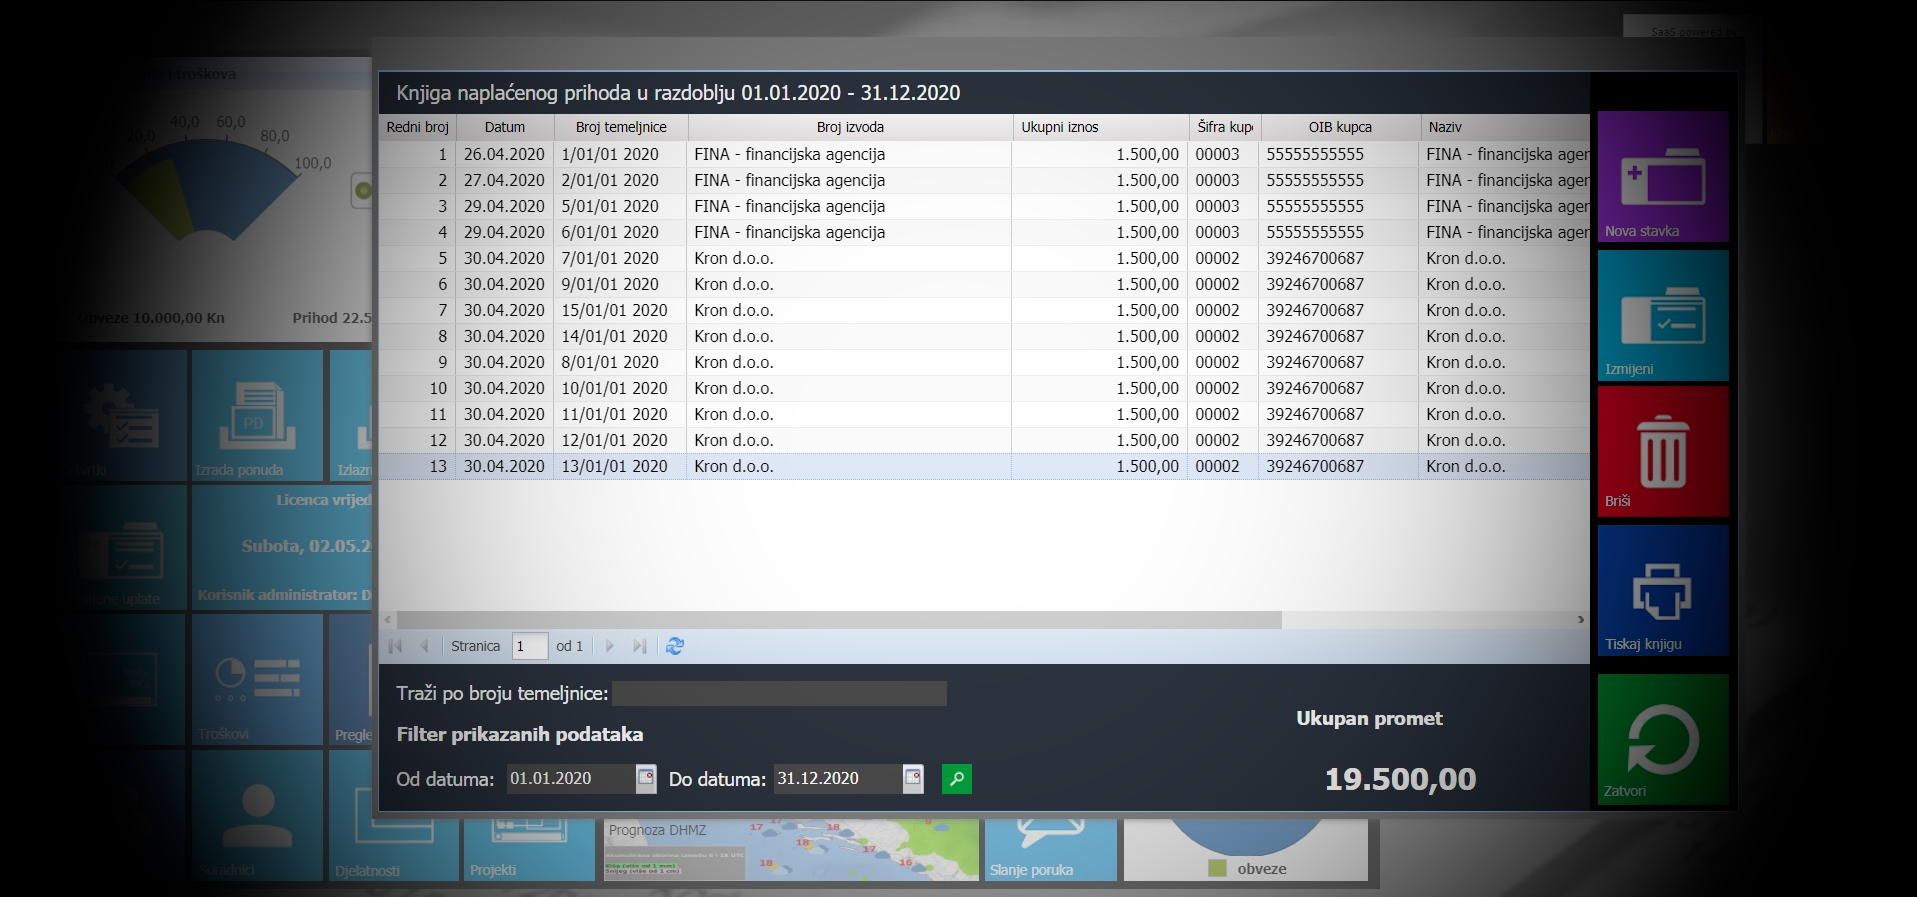Image resolution: width=1917 pixels, height=897 pixels.
Task: Click the Ukupan promet total 19.500,00
Action: (1400, 779)
